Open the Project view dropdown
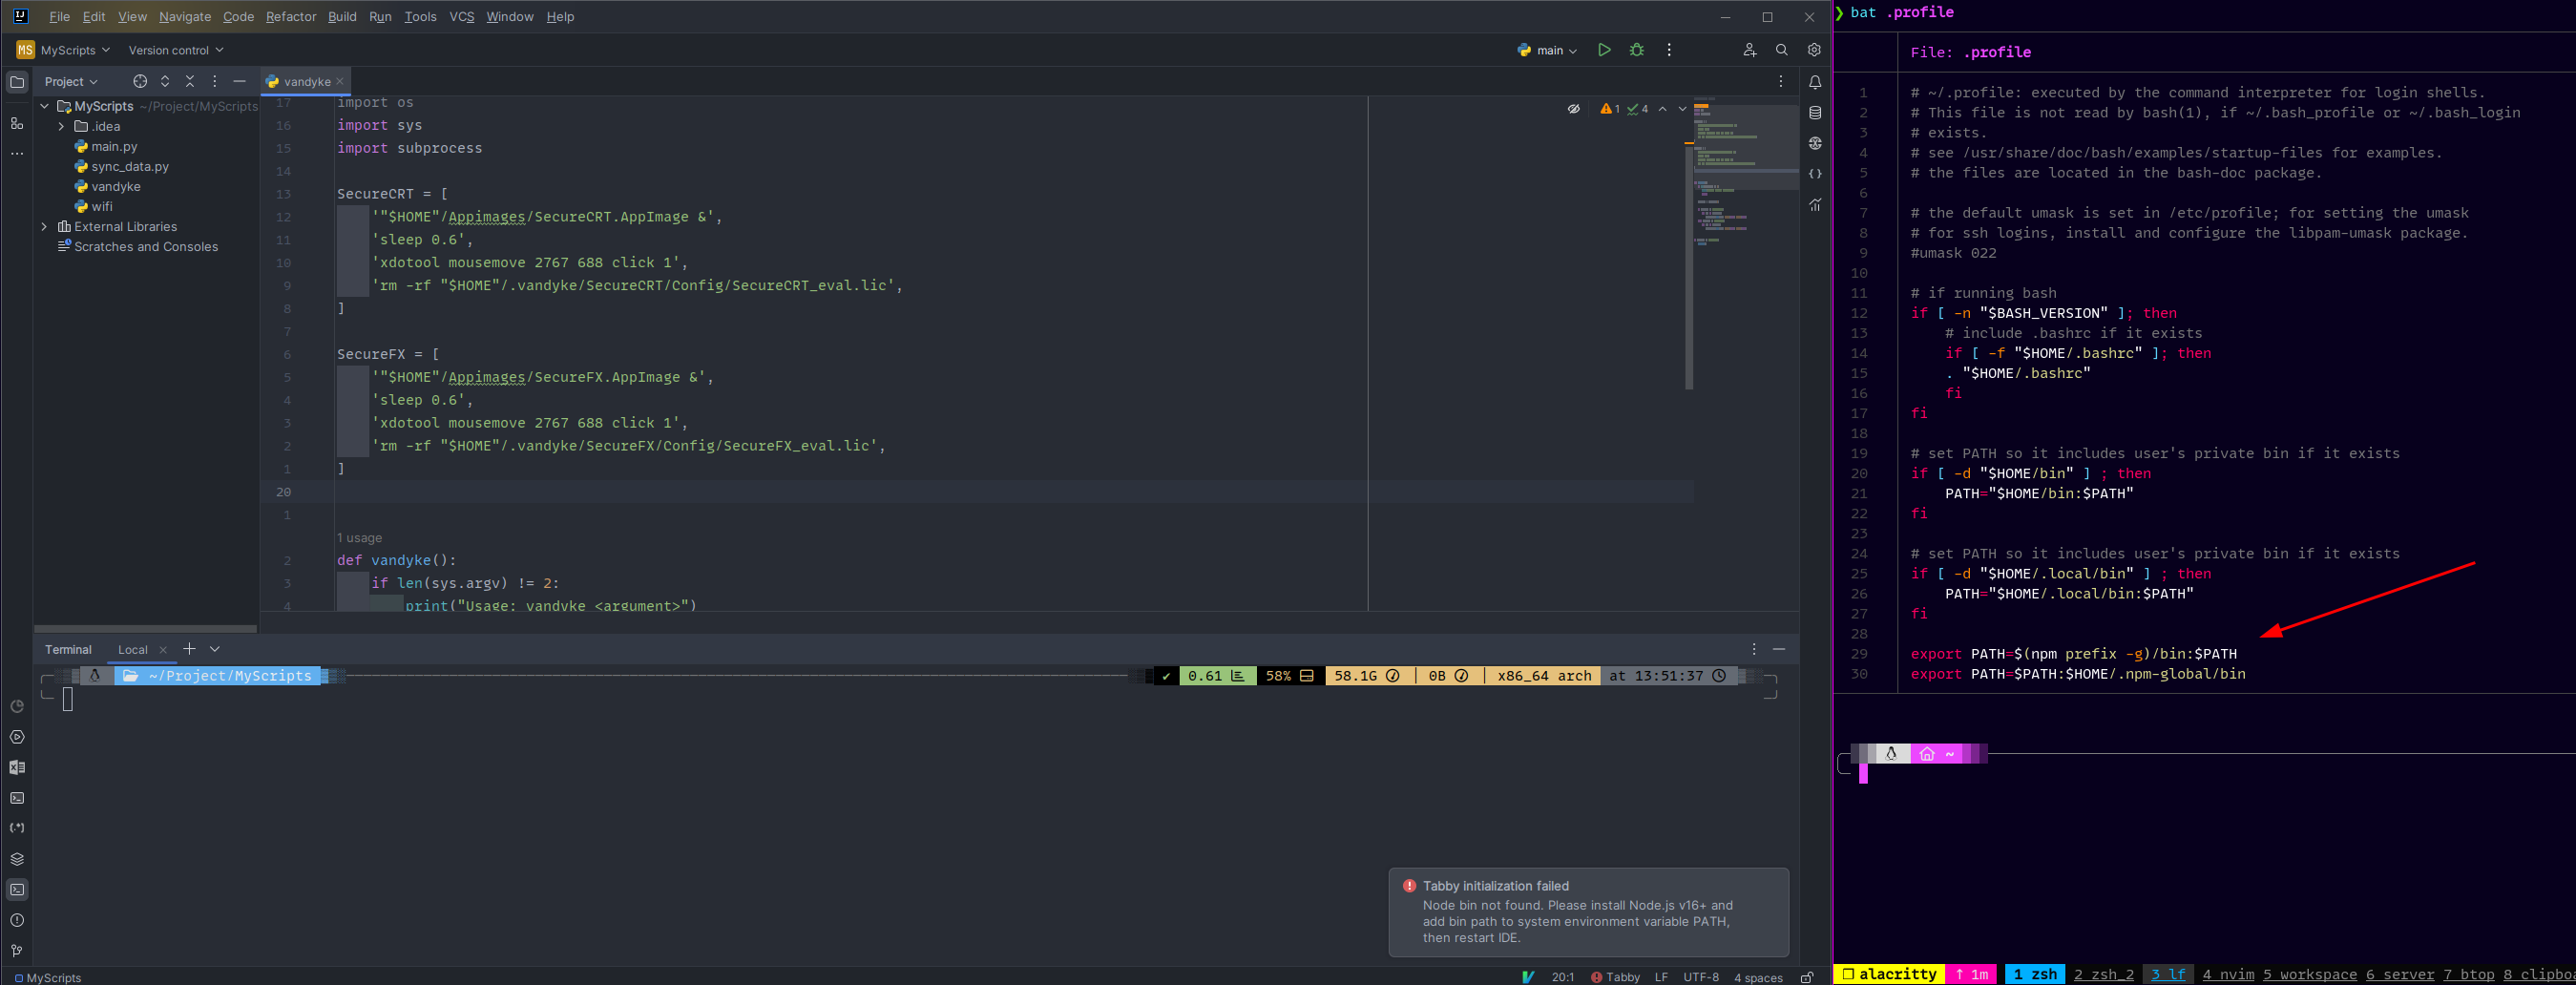Image resolution: width=2576 pixels, height=985 pixels. point(70,81)
